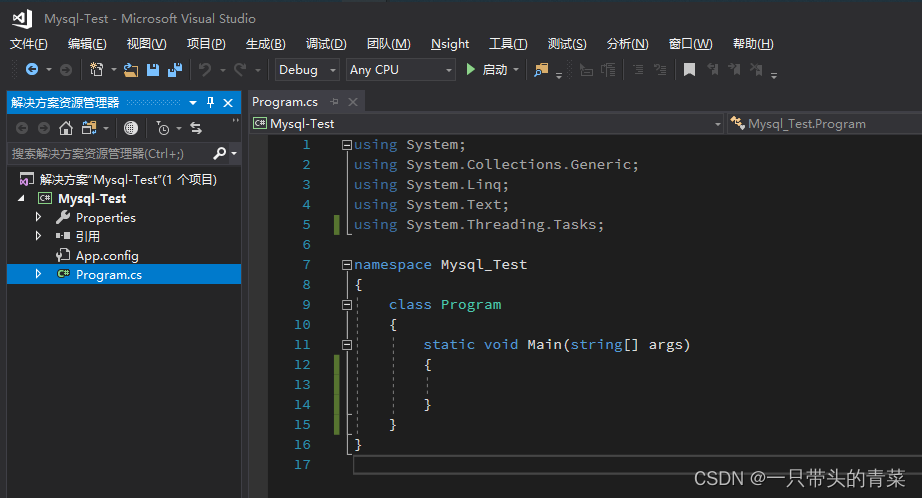Click the clear bookmarks icon
The width and height of the screenshot is (922, 498).
point(756,69)
